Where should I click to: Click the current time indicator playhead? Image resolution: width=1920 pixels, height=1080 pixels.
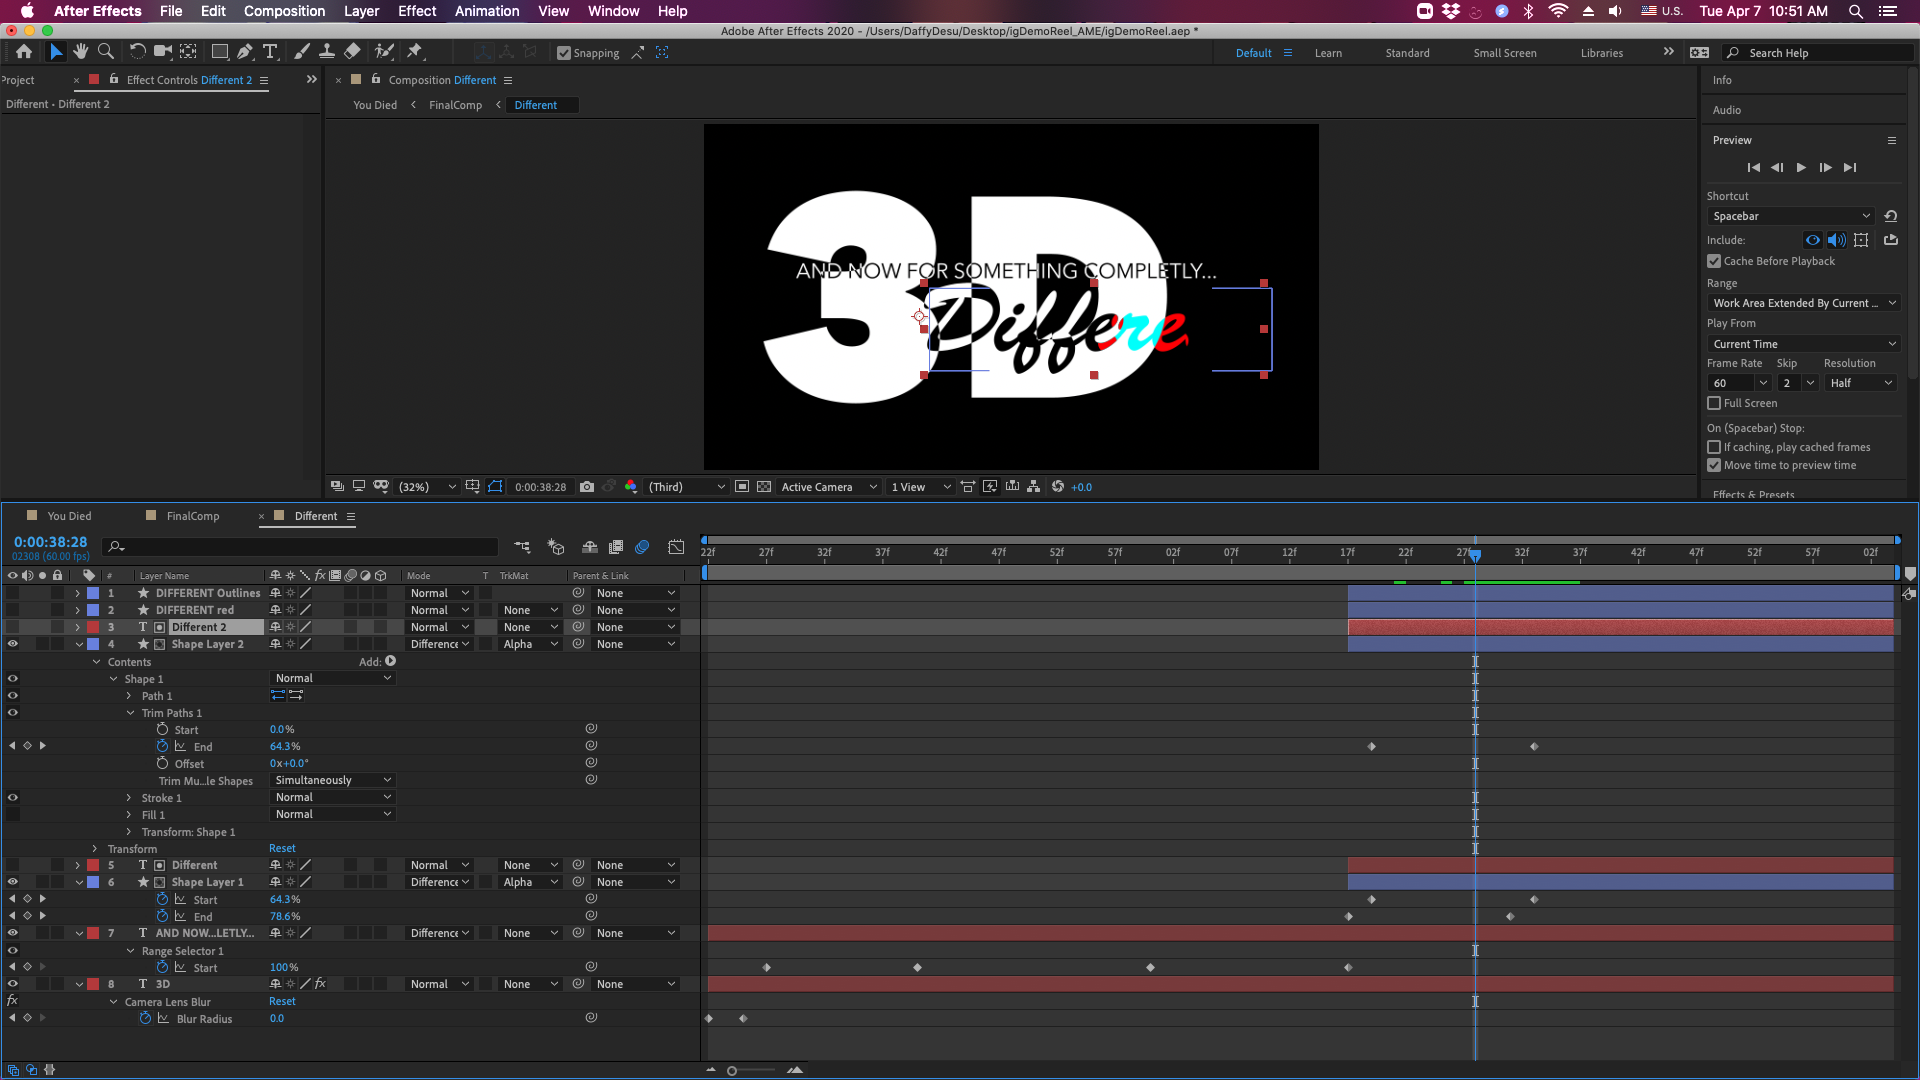(1475, 555)
